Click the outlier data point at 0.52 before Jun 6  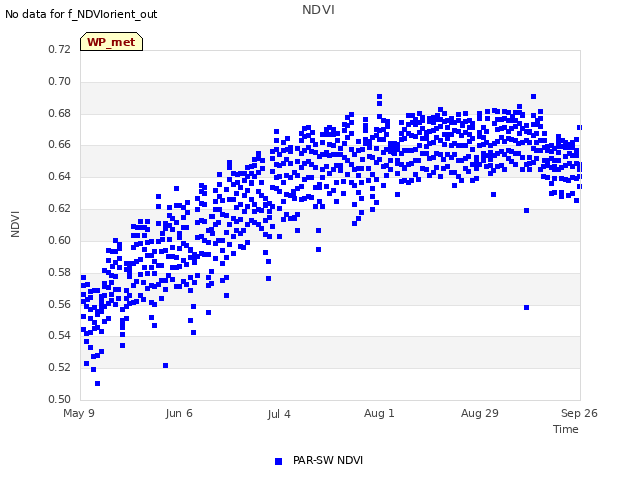pos(165,366)
